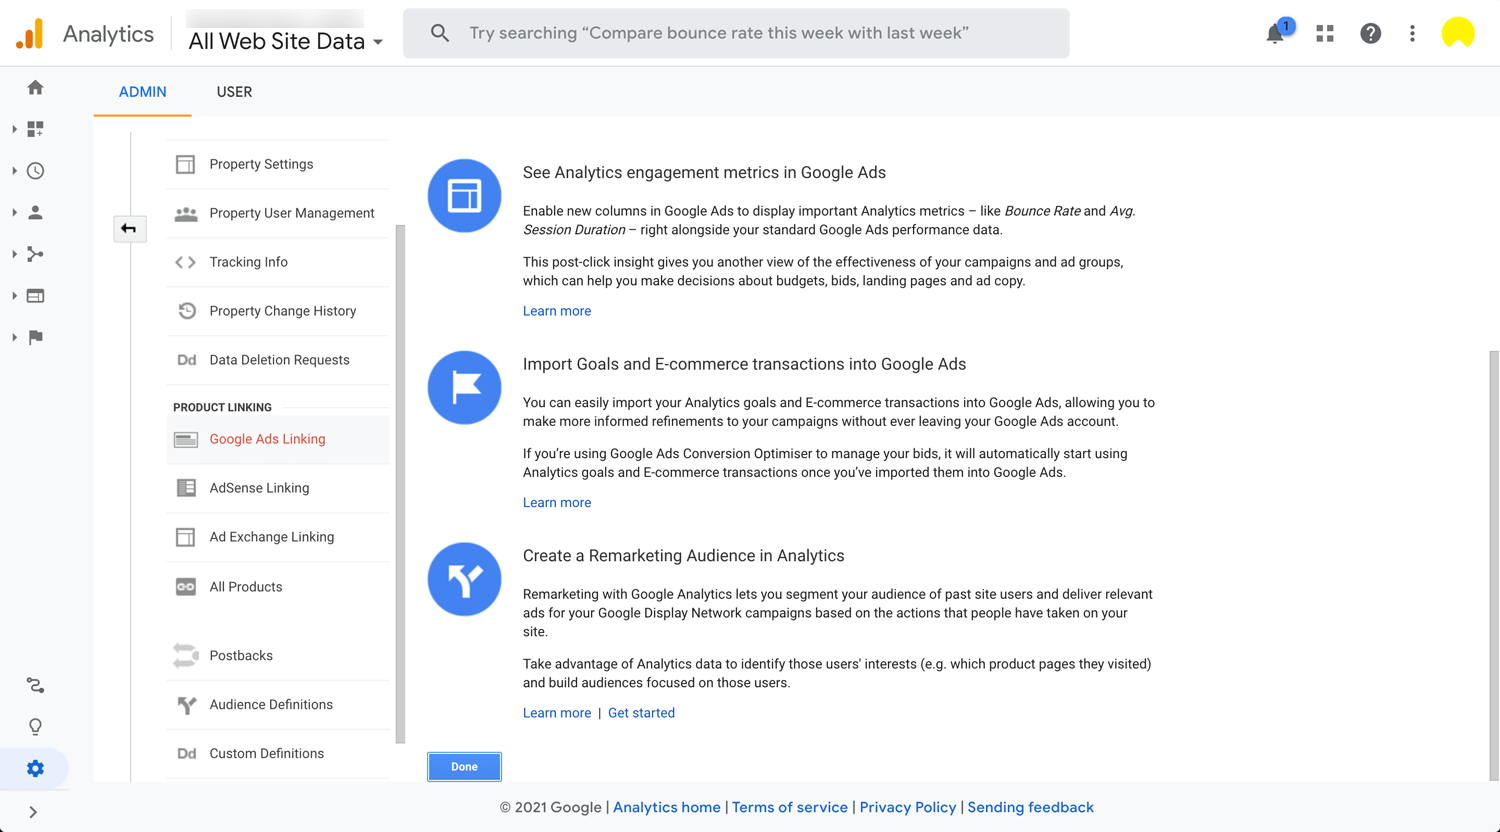Click the search magnifier icon
1500x832 pixels.
click(x=440, y=33)
